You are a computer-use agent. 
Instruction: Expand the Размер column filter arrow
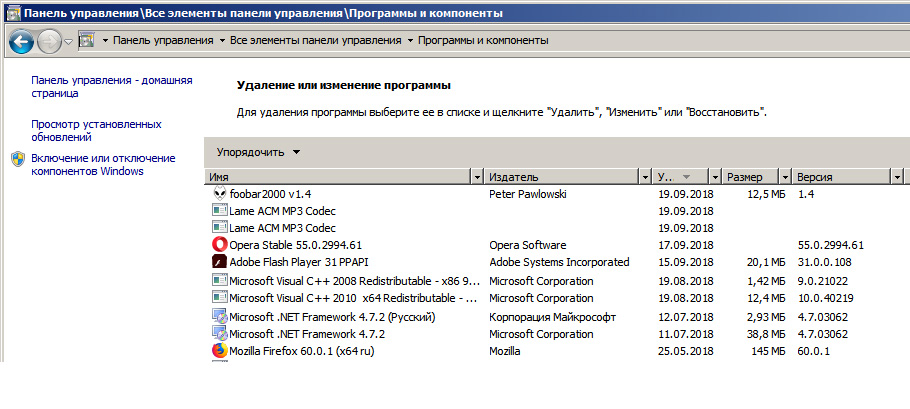[x=784, y=177]
